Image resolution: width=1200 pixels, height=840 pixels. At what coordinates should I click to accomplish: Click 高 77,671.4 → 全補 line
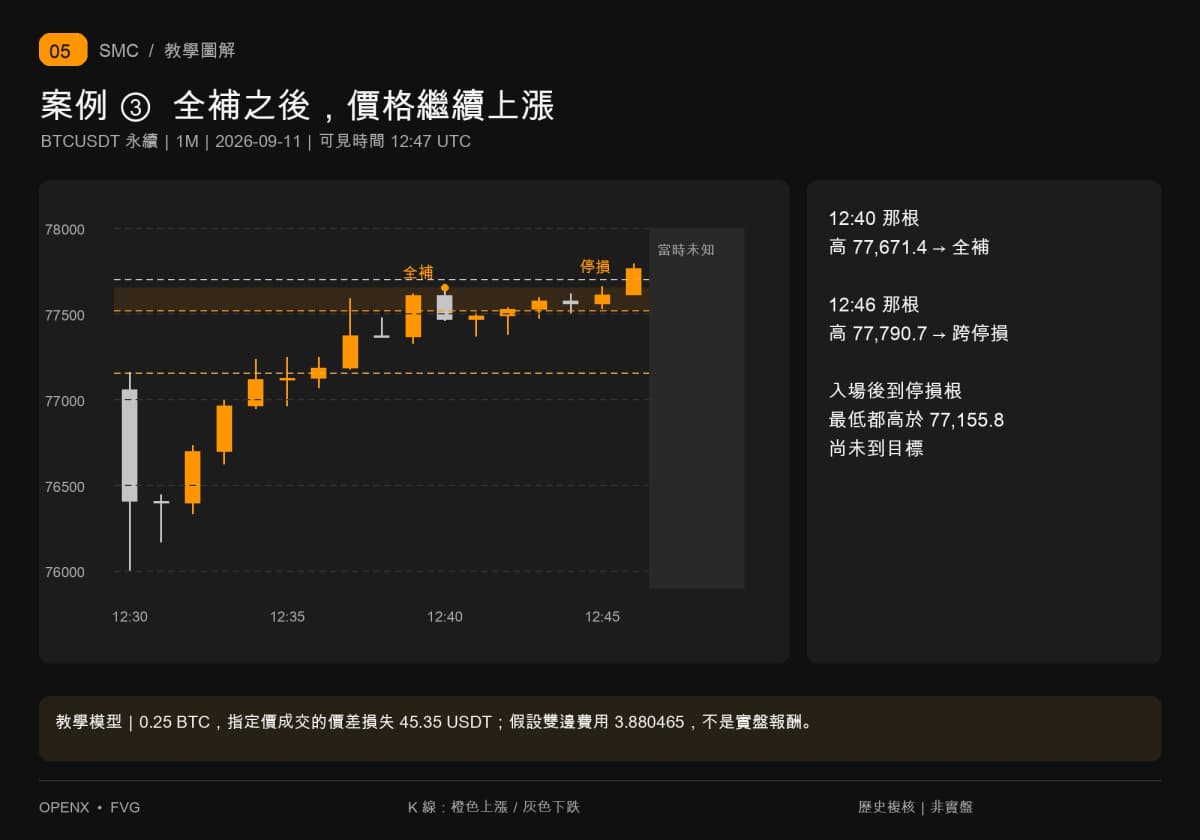(x=909, y=247)
